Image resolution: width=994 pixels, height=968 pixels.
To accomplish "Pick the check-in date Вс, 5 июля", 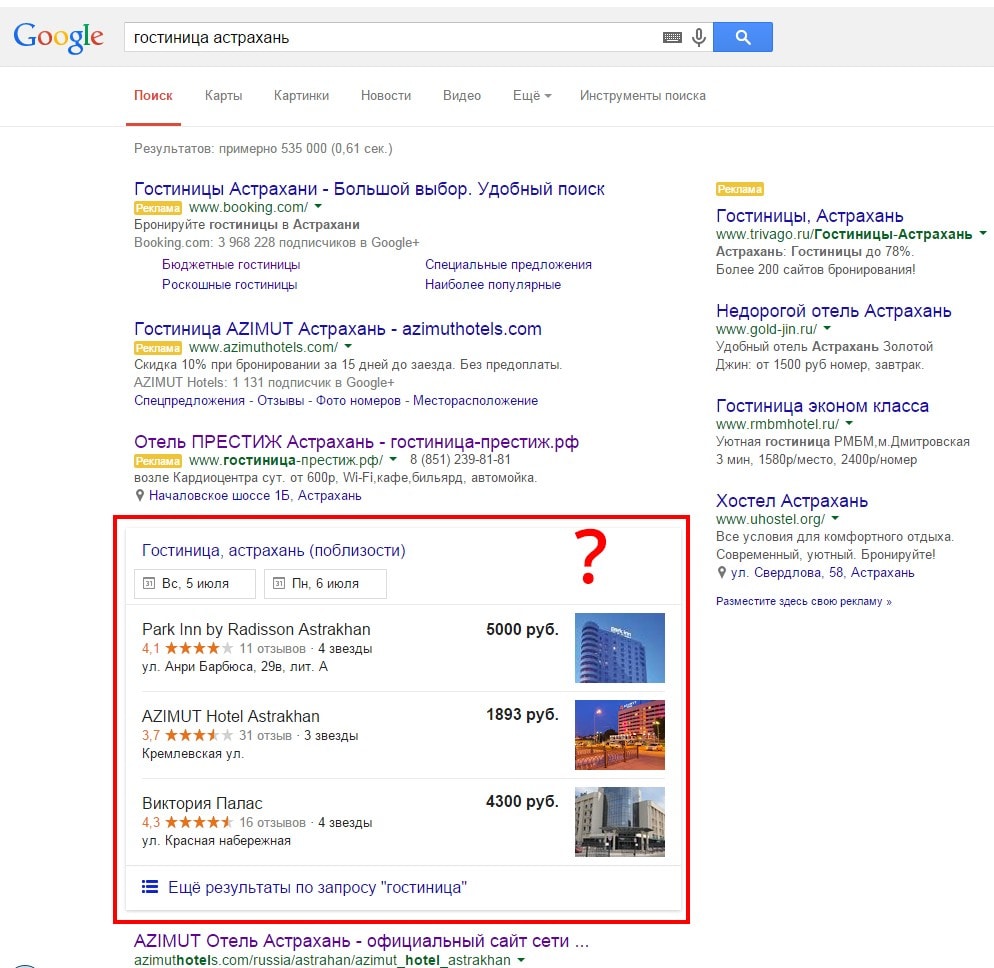I will click(x=195, y=583).
